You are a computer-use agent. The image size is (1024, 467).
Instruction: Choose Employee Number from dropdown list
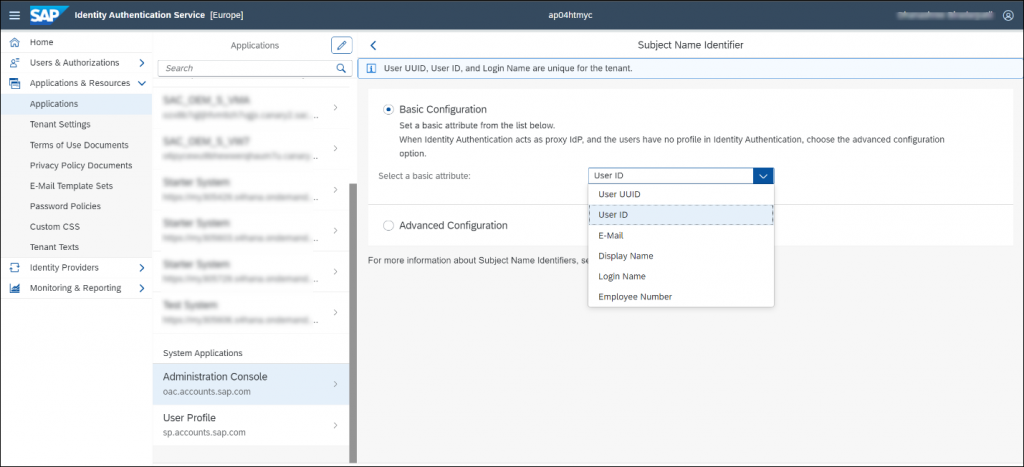(x=681, y=297)
